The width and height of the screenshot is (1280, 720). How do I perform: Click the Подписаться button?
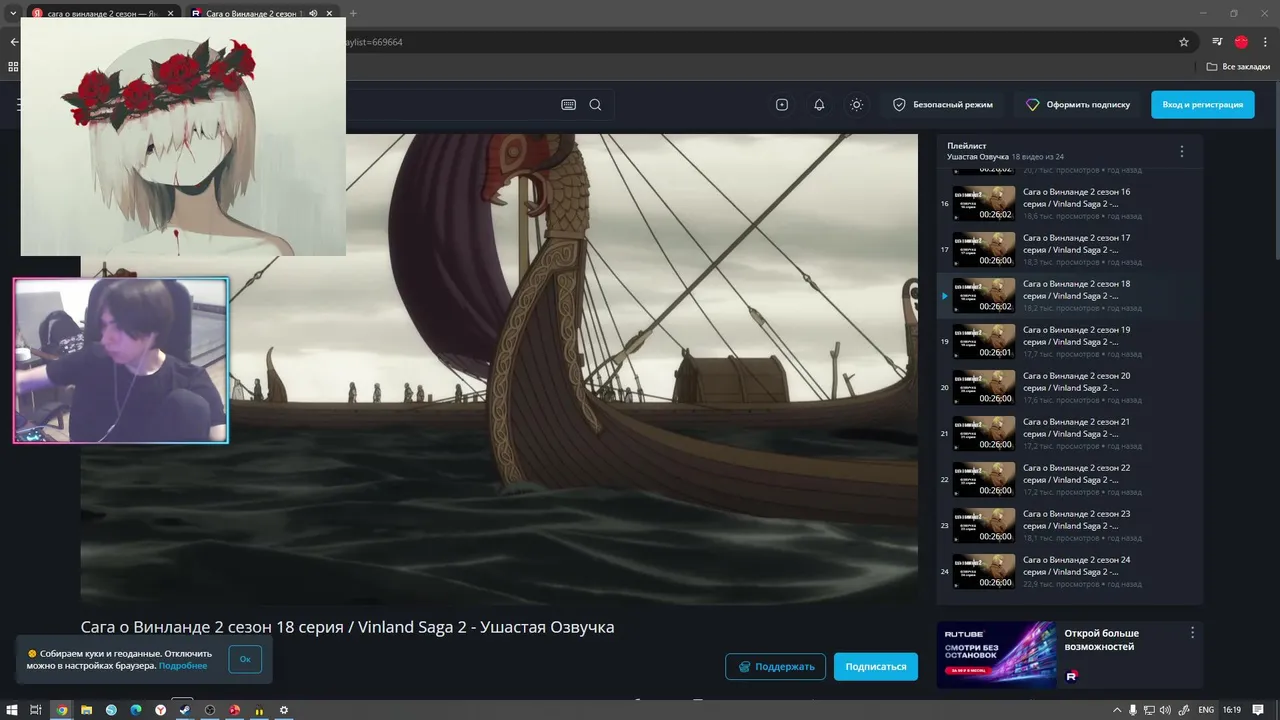(x=876, y=666)
